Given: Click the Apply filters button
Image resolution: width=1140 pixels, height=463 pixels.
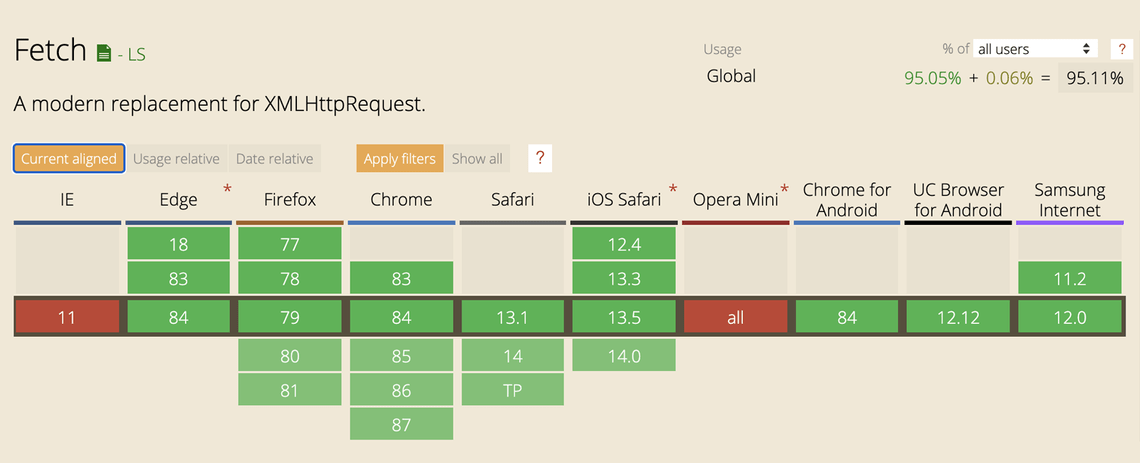Looking at the screenshot, I should 400,158.
